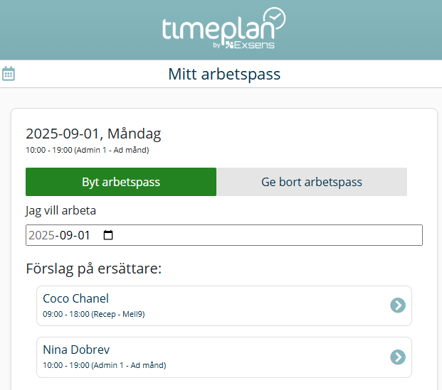Click the arrow icon for Nina Dobrev

398,357
